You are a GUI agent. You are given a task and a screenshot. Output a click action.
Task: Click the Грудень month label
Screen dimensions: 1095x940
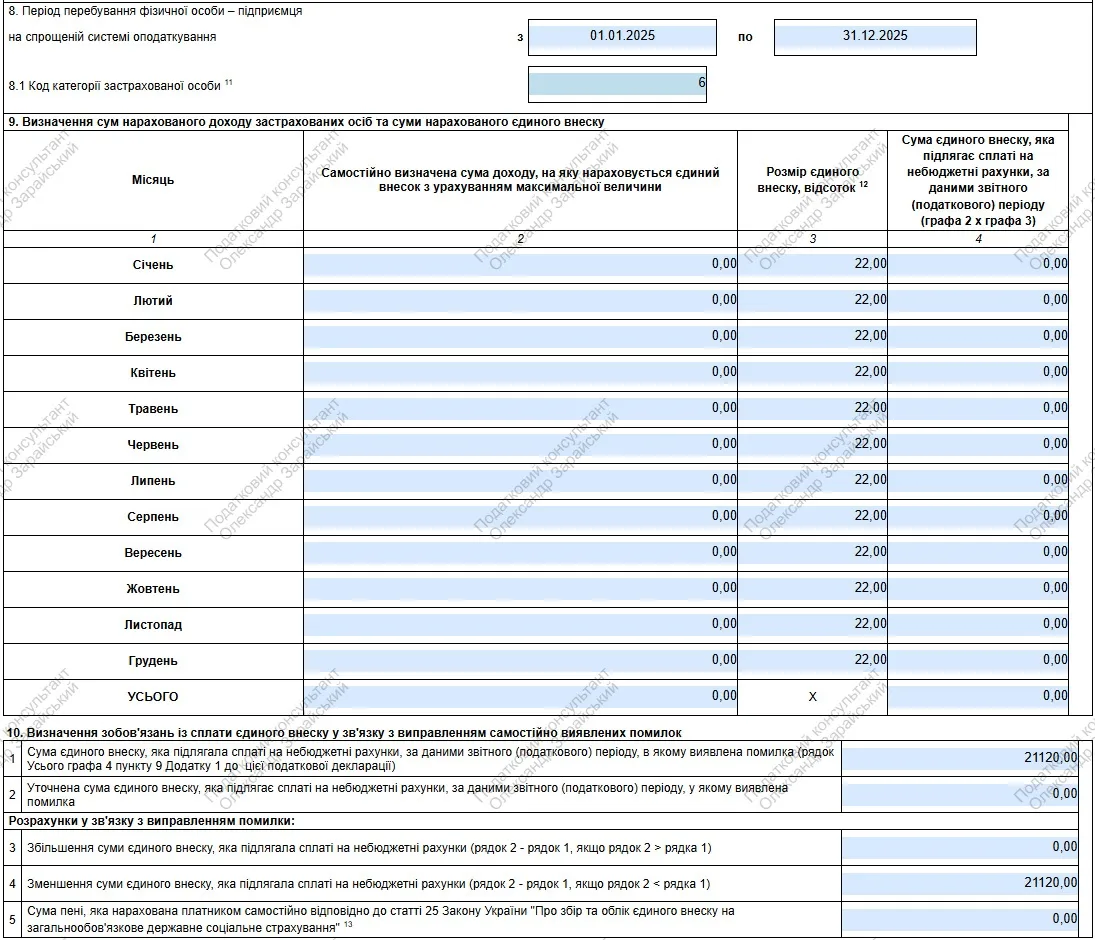(x=153, y=661)
